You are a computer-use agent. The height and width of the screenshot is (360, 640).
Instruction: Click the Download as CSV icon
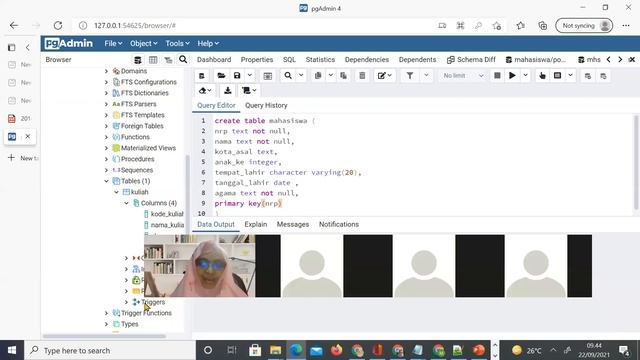click(228, 91)
